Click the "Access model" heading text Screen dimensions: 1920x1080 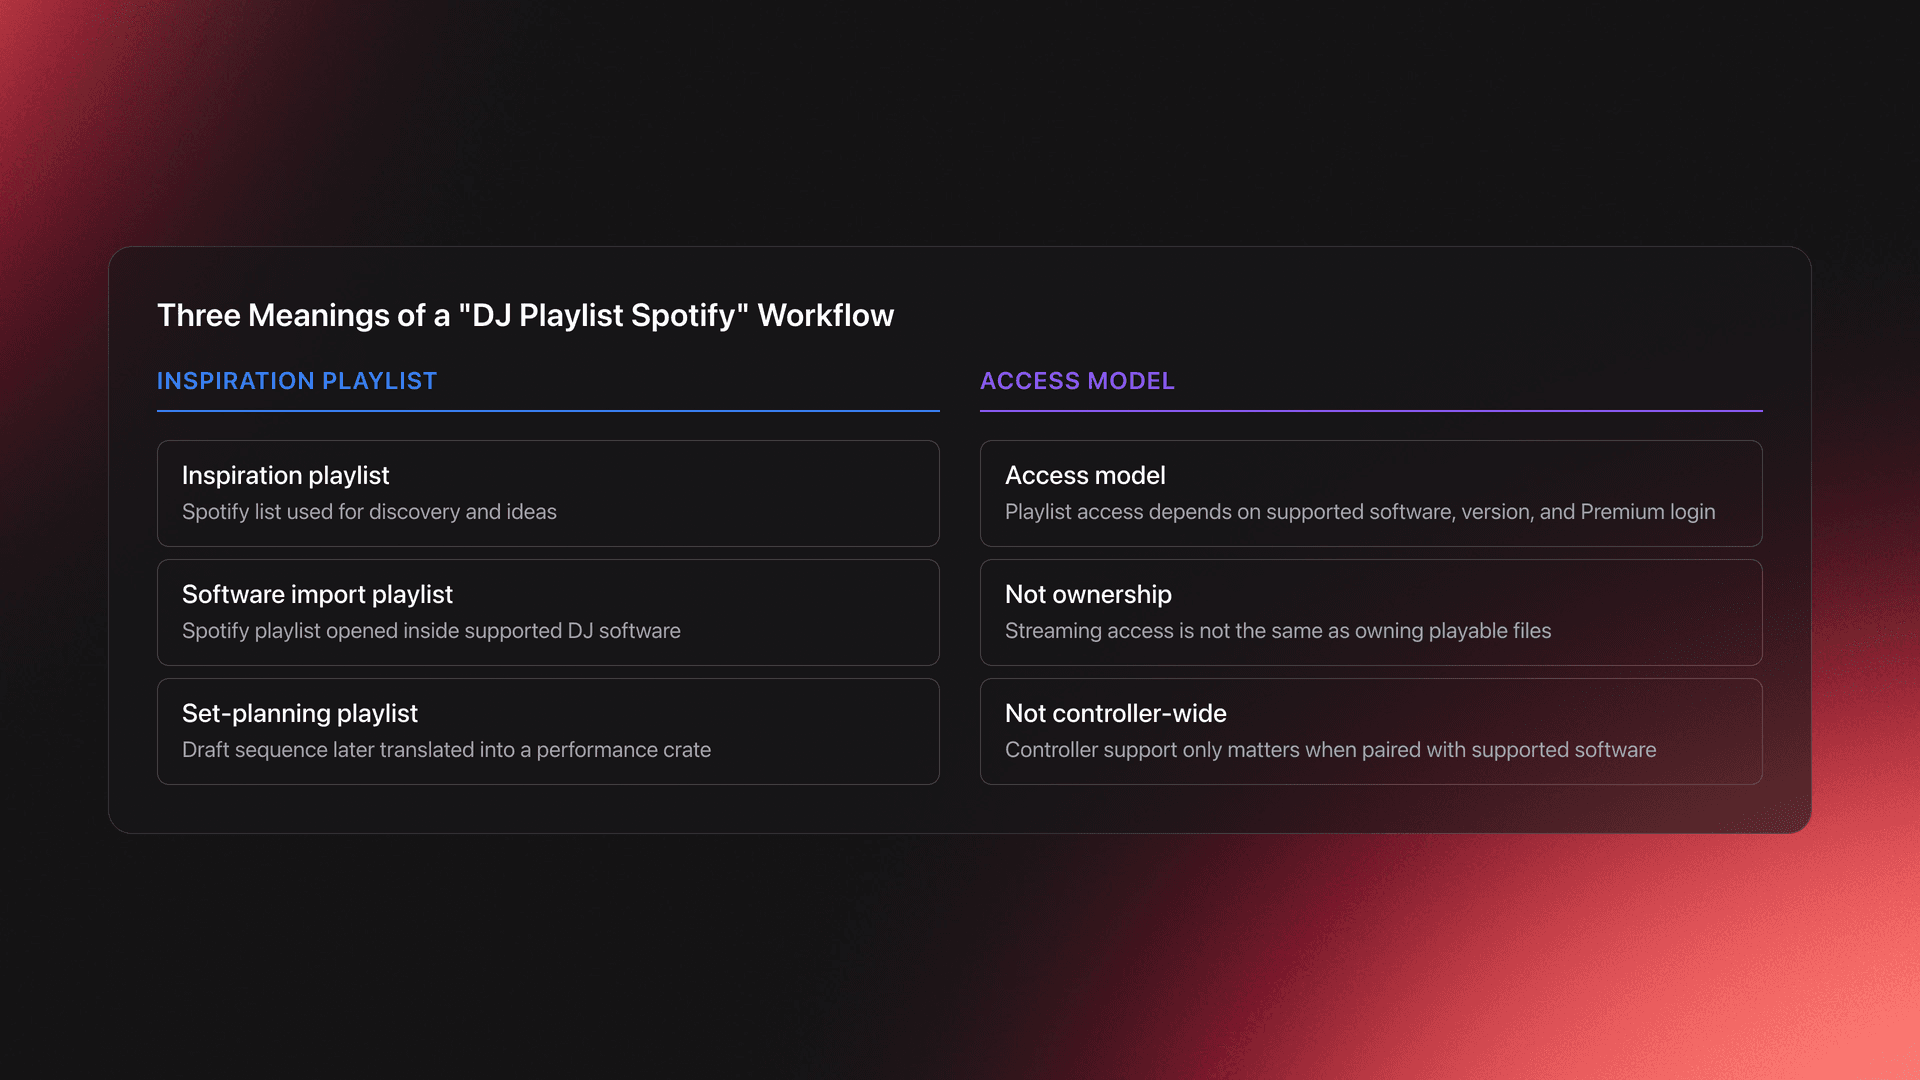point(1085,476)
